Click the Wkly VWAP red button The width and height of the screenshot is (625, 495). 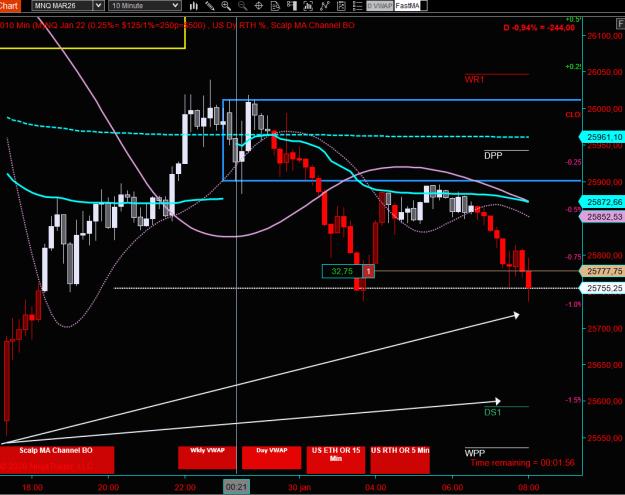pyautogui.click(x=207, y=458)
